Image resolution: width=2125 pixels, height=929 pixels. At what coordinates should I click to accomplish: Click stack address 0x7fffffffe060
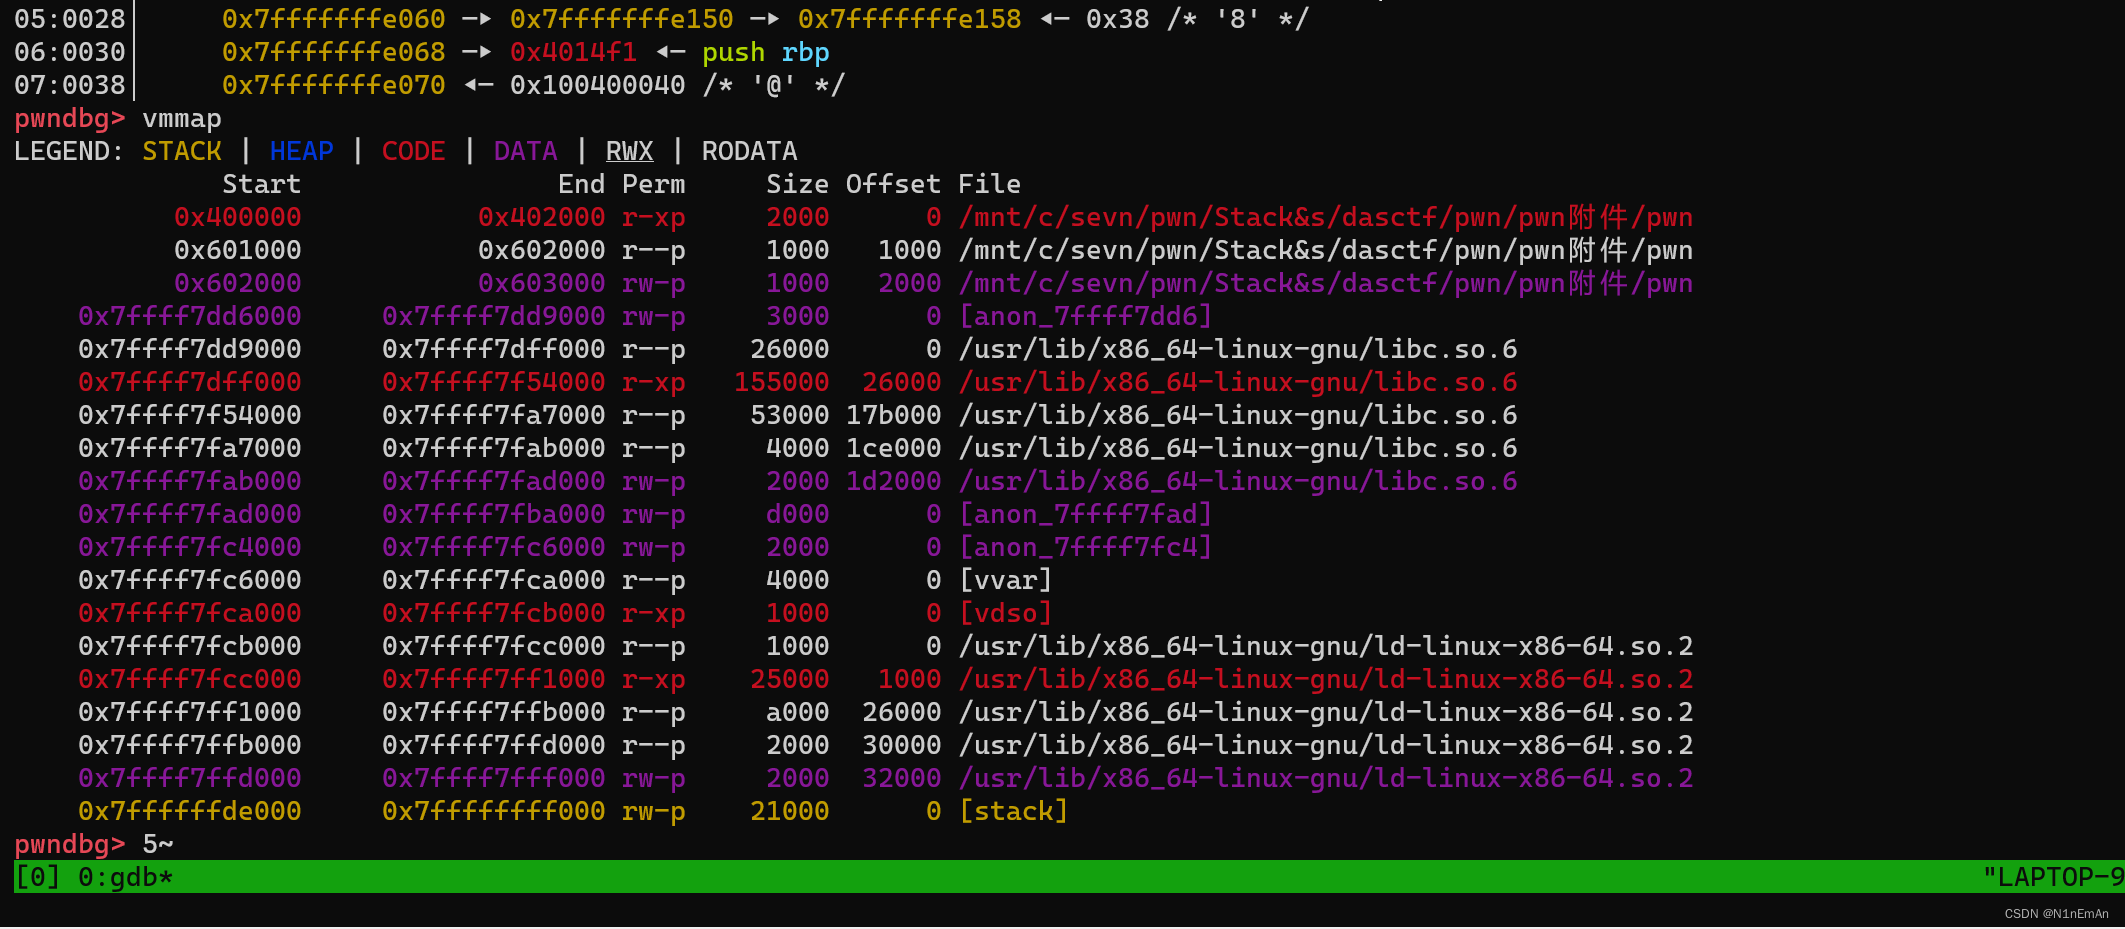click(334, 19)
